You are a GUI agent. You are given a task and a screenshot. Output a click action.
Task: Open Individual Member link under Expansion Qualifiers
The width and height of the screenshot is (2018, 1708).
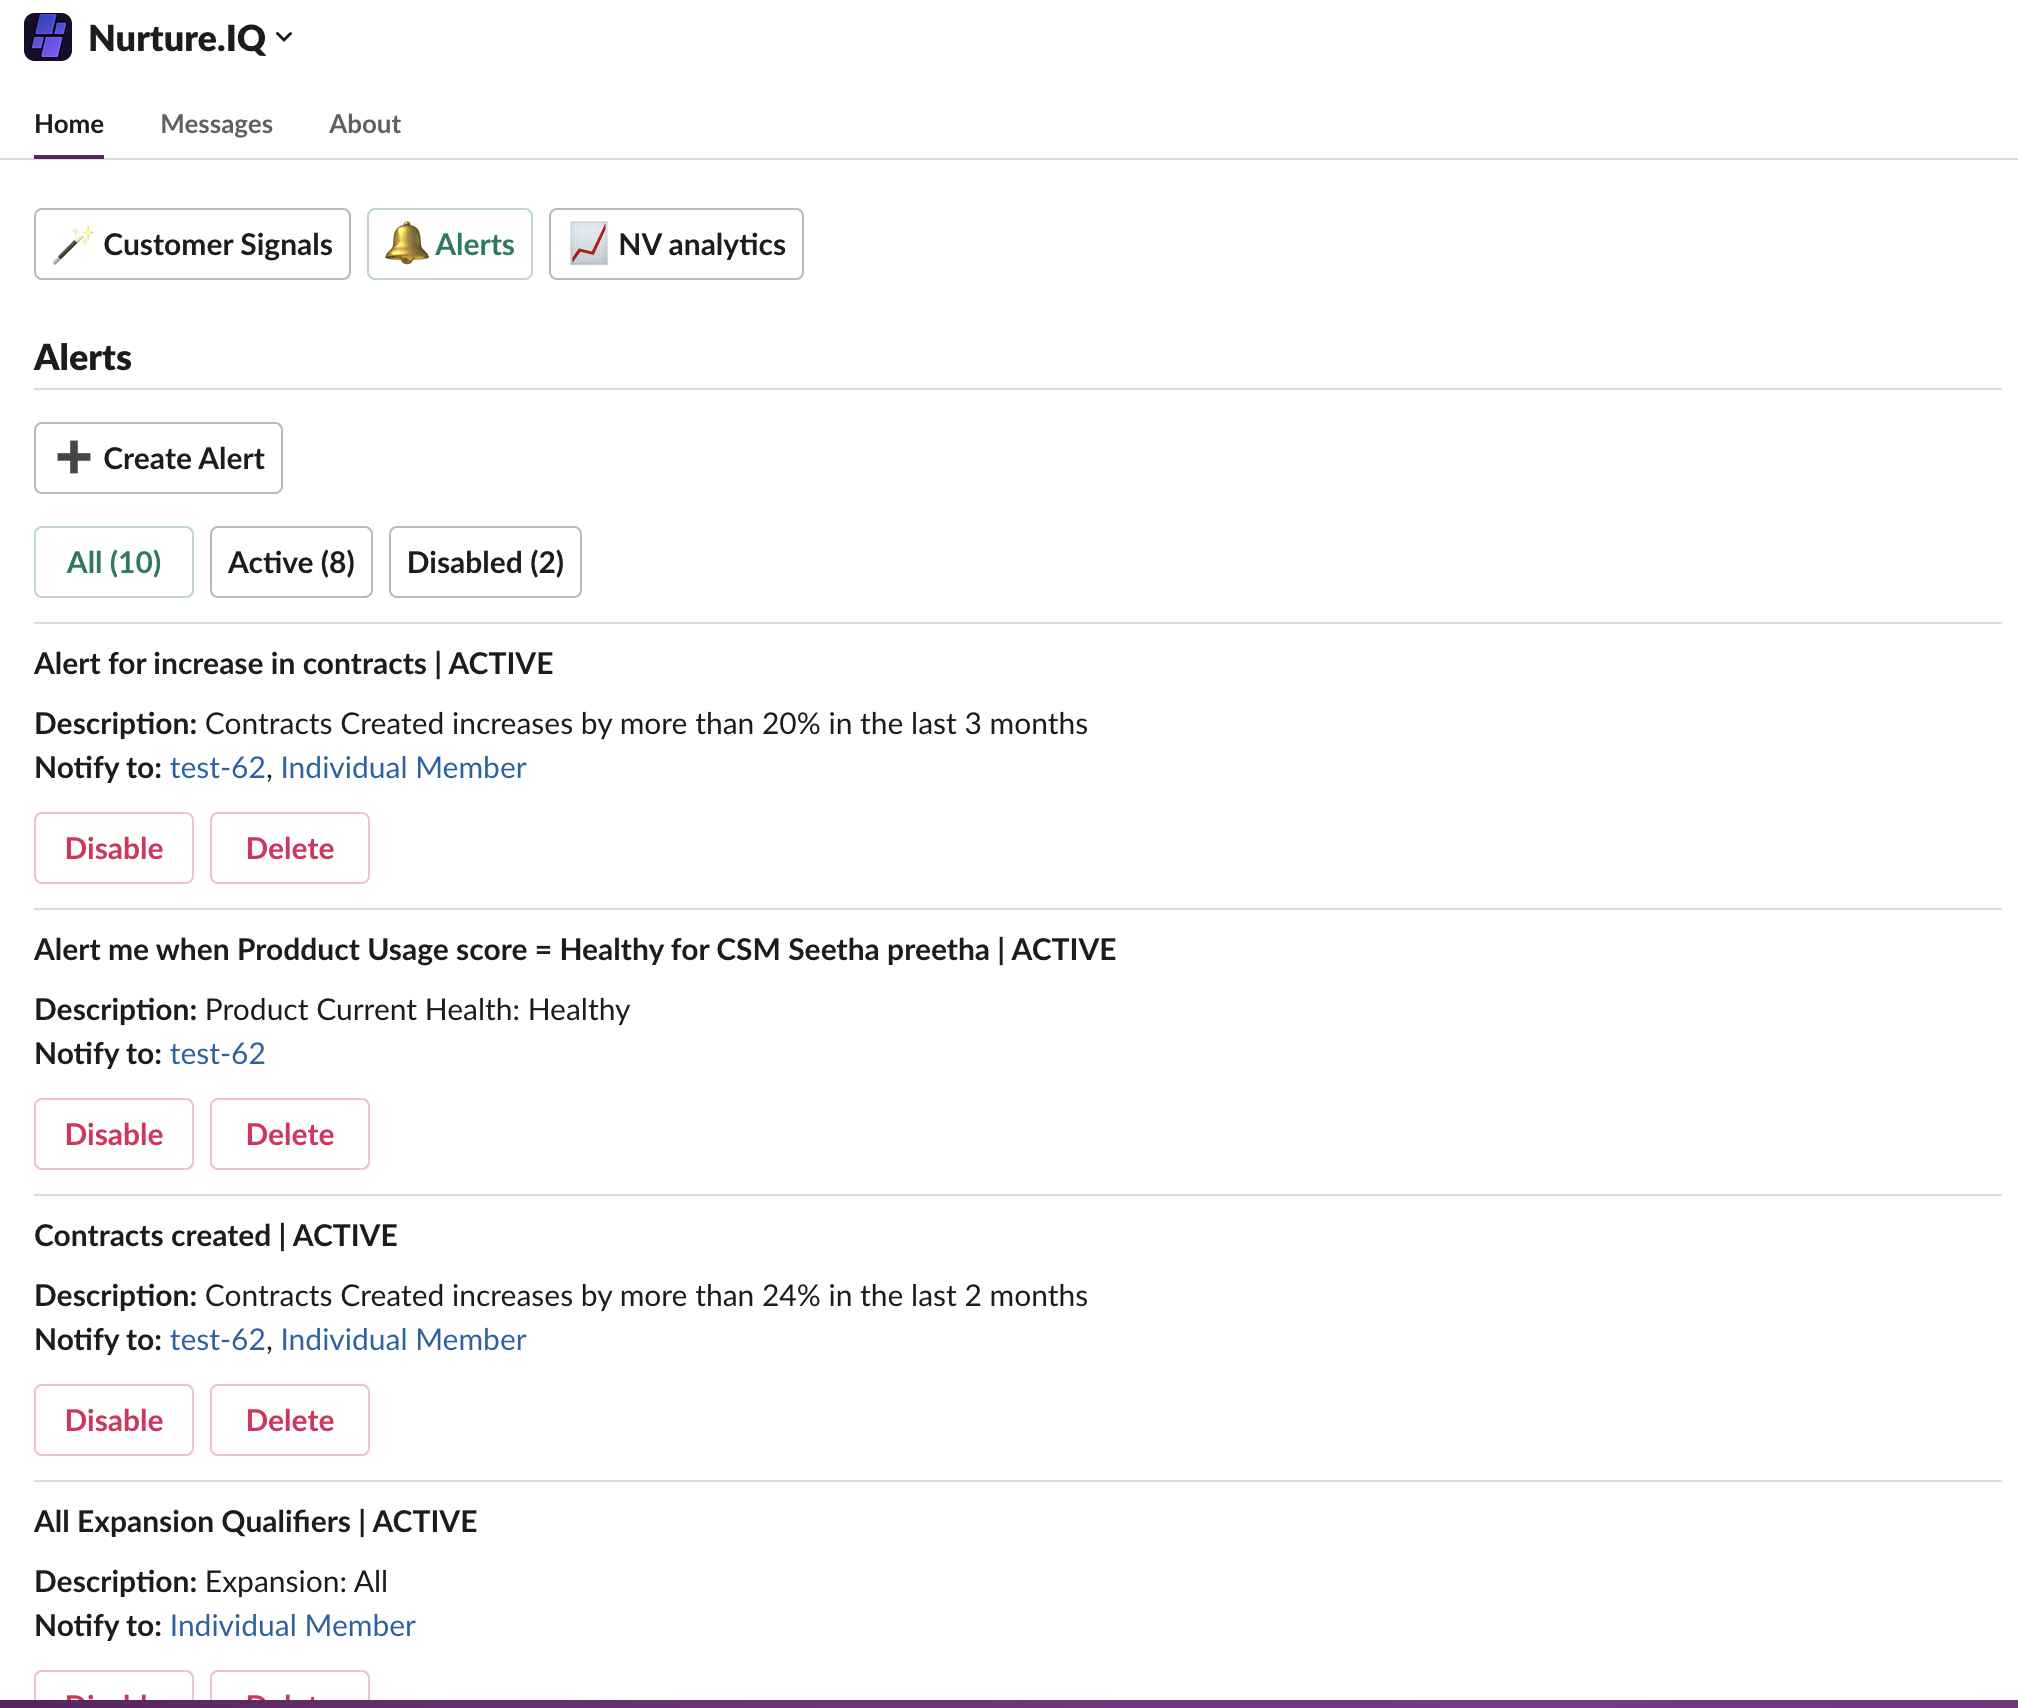(x=292, y=1625)
